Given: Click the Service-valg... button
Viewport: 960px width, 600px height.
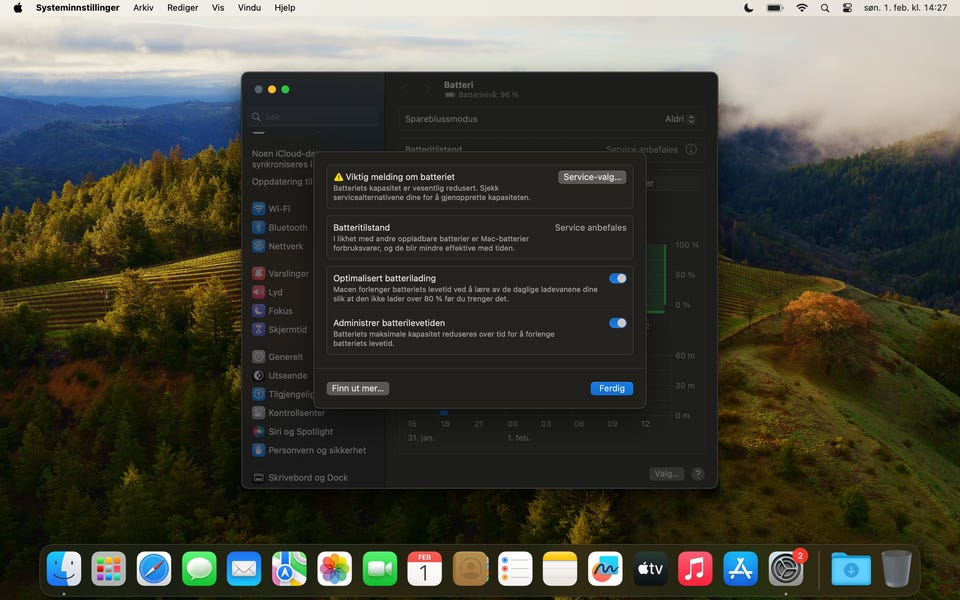Looking at the screenshot, I should (x=592, y=177).
